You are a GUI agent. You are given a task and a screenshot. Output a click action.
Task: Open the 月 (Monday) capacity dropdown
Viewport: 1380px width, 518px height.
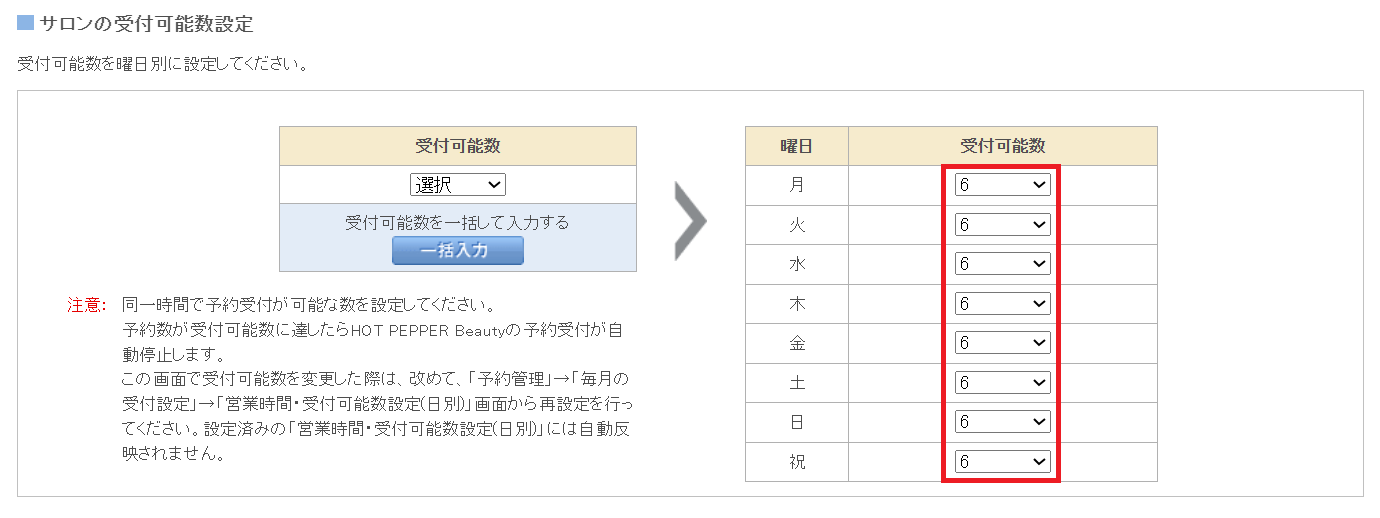[x=1002, y=185]
